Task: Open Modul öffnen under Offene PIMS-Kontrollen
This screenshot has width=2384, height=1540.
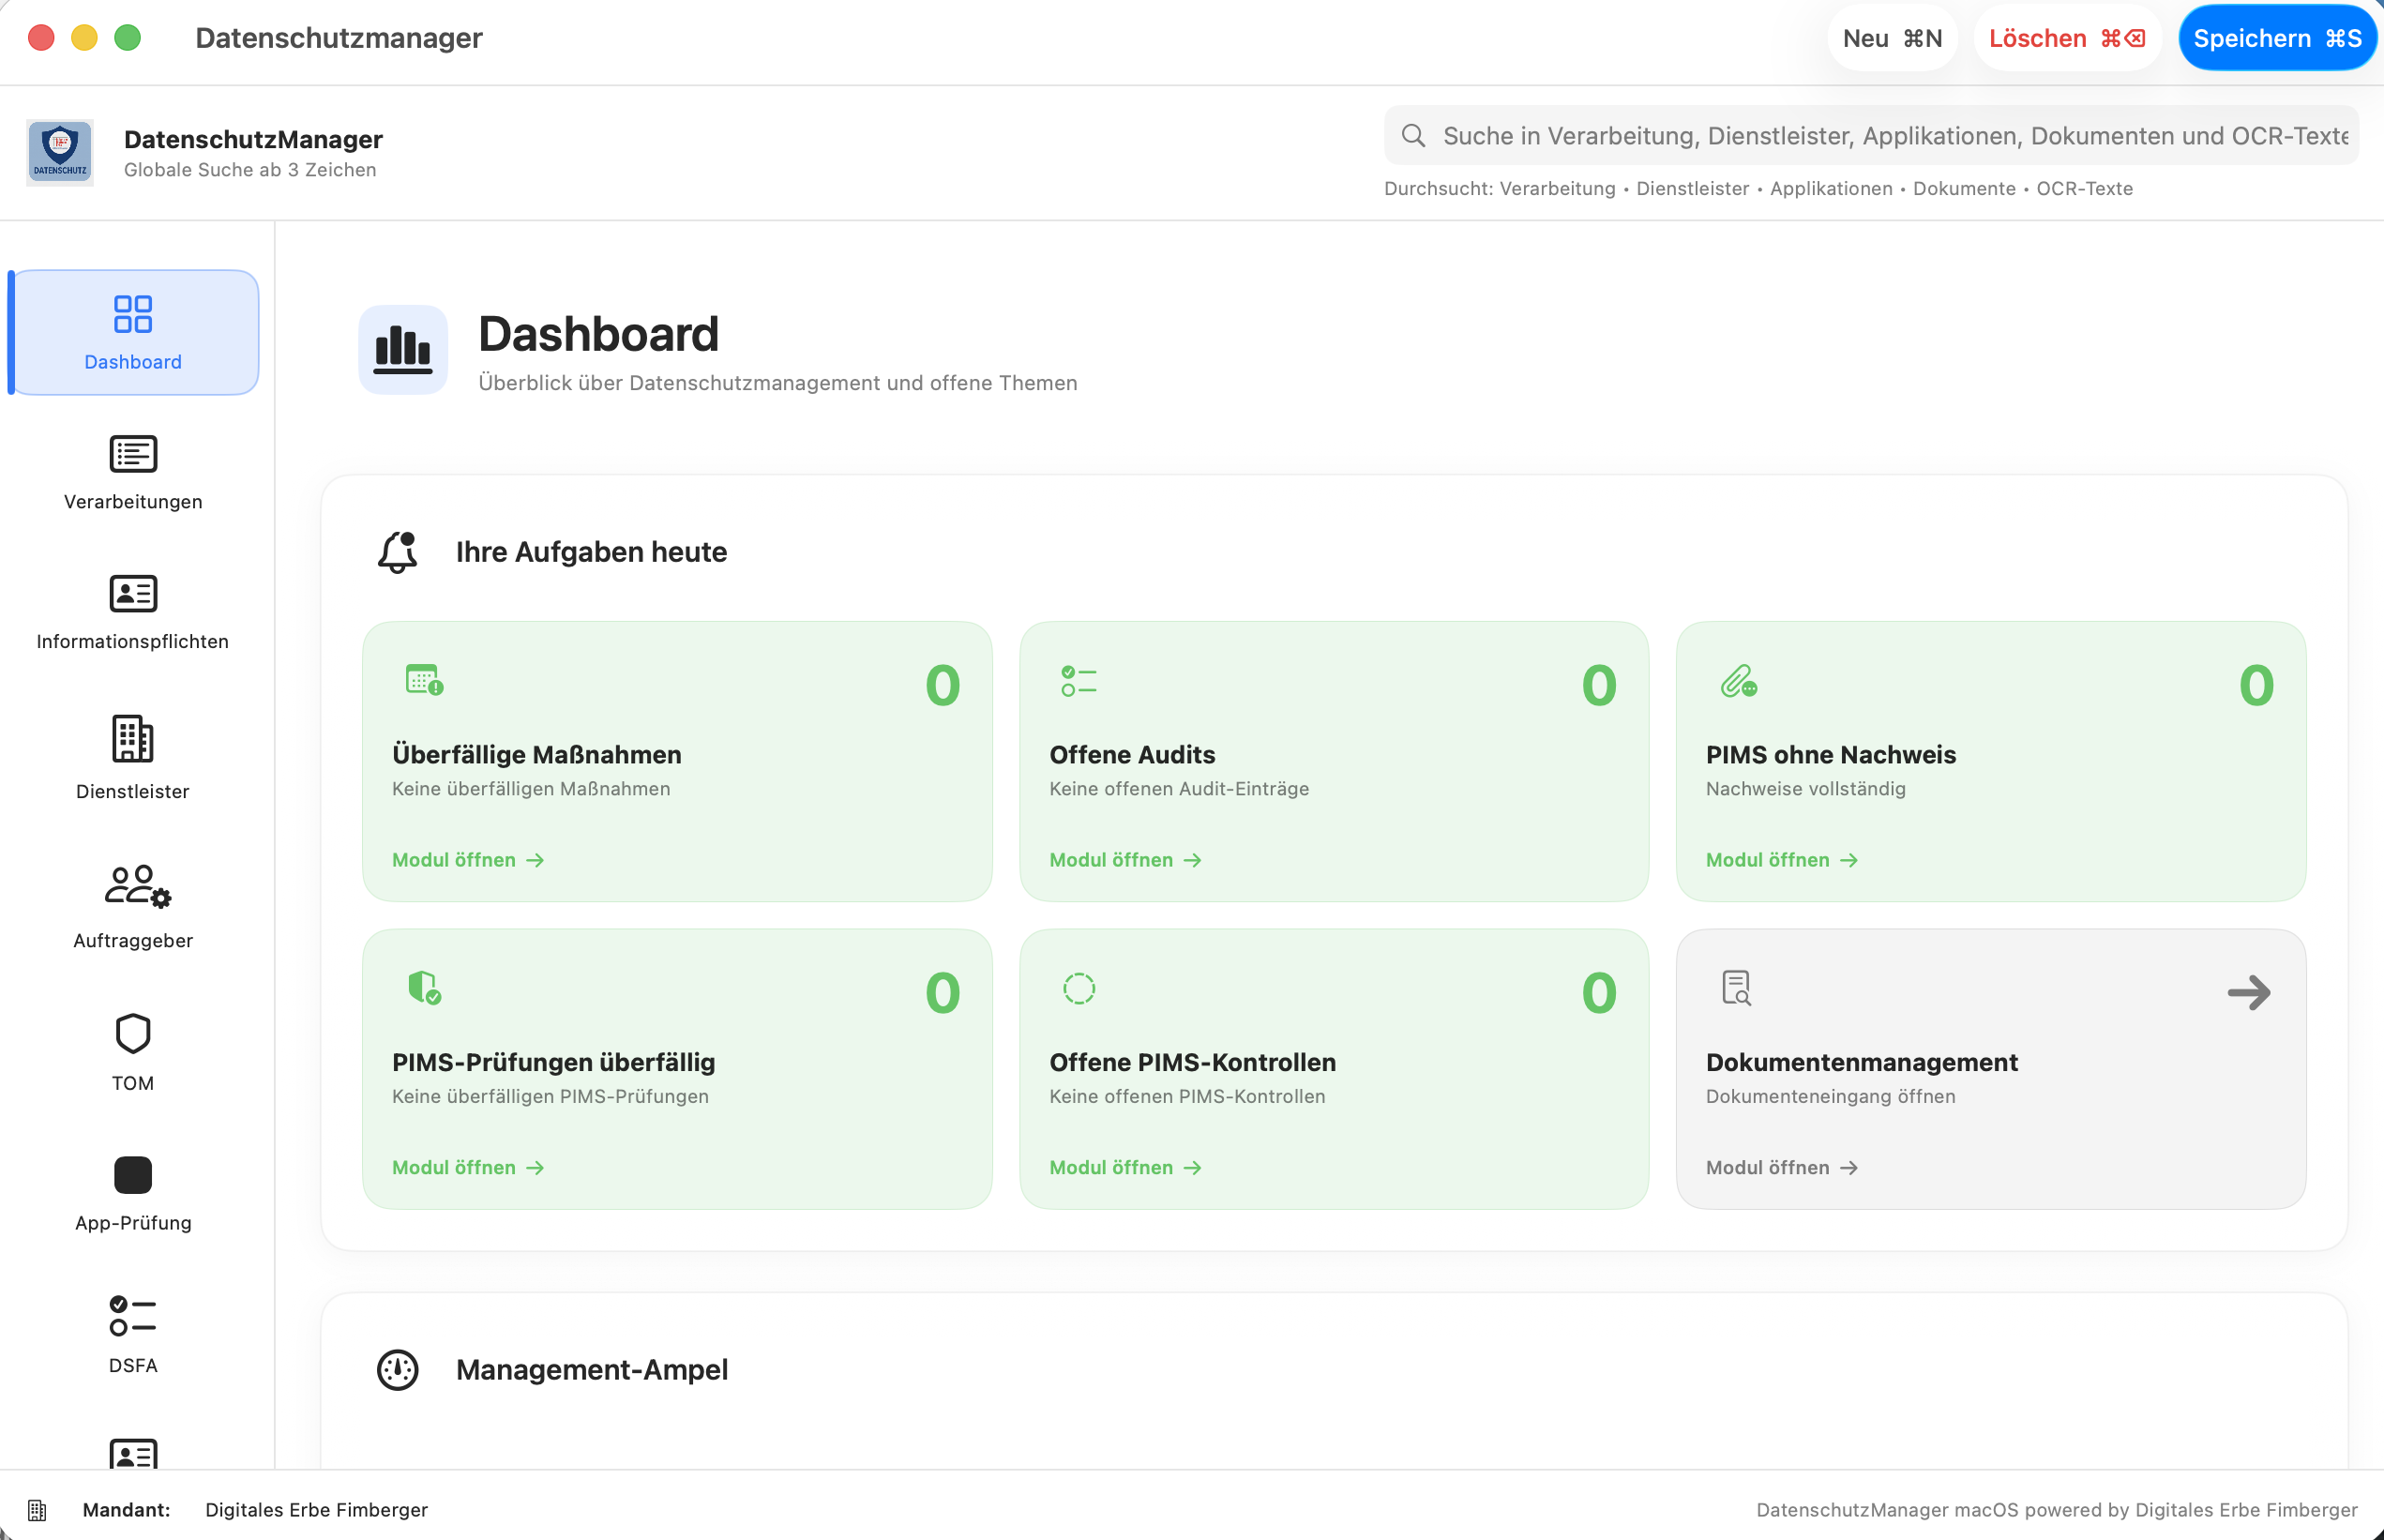Action: [x=1125, y=1168]
